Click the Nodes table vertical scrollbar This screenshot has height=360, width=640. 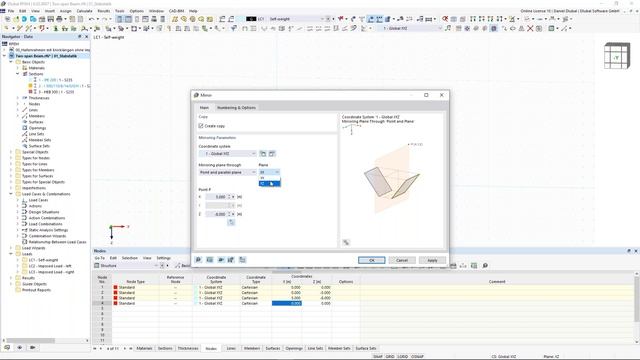point(637,298)
